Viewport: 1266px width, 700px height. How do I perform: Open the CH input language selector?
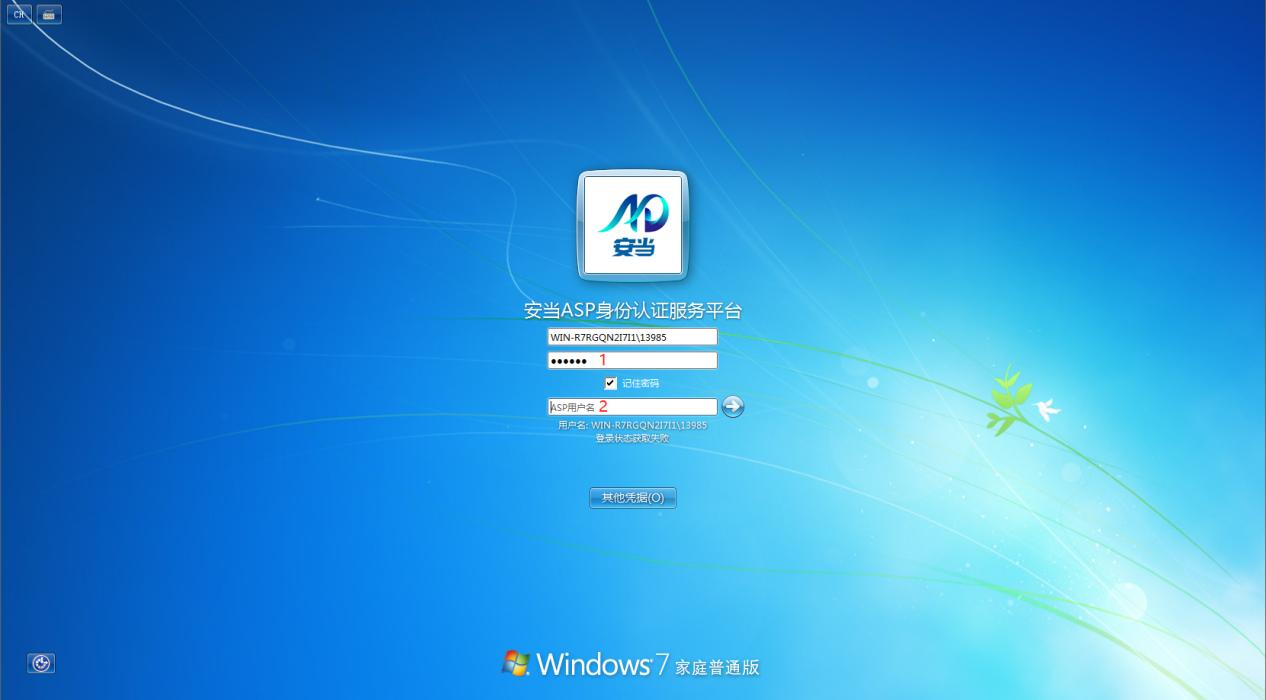coord(19,15)
